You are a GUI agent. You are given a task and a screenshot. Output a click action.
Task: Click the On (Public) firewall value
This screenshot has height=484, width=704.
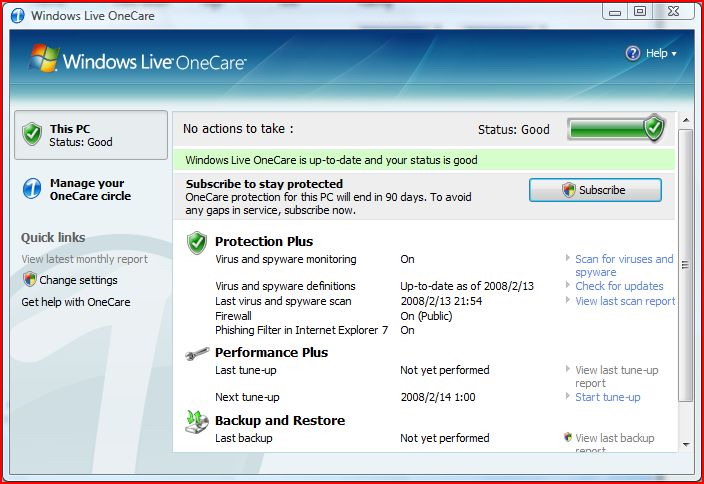click(x=426, y=316)
